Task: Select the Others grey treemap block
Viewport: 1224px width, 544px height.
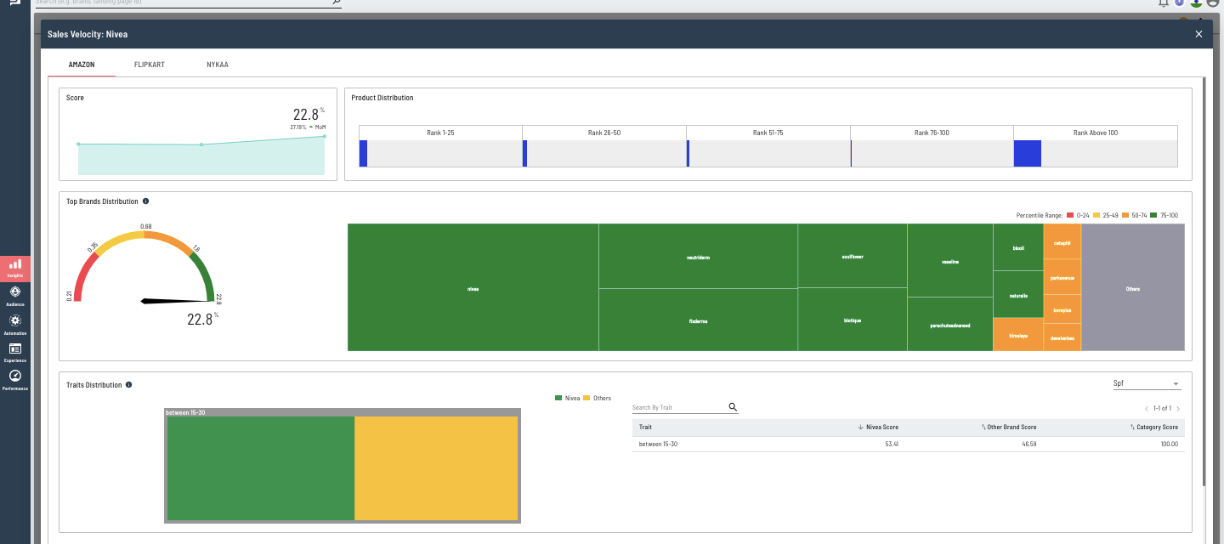Action: pyautogui.click(x=1132, y=288)
